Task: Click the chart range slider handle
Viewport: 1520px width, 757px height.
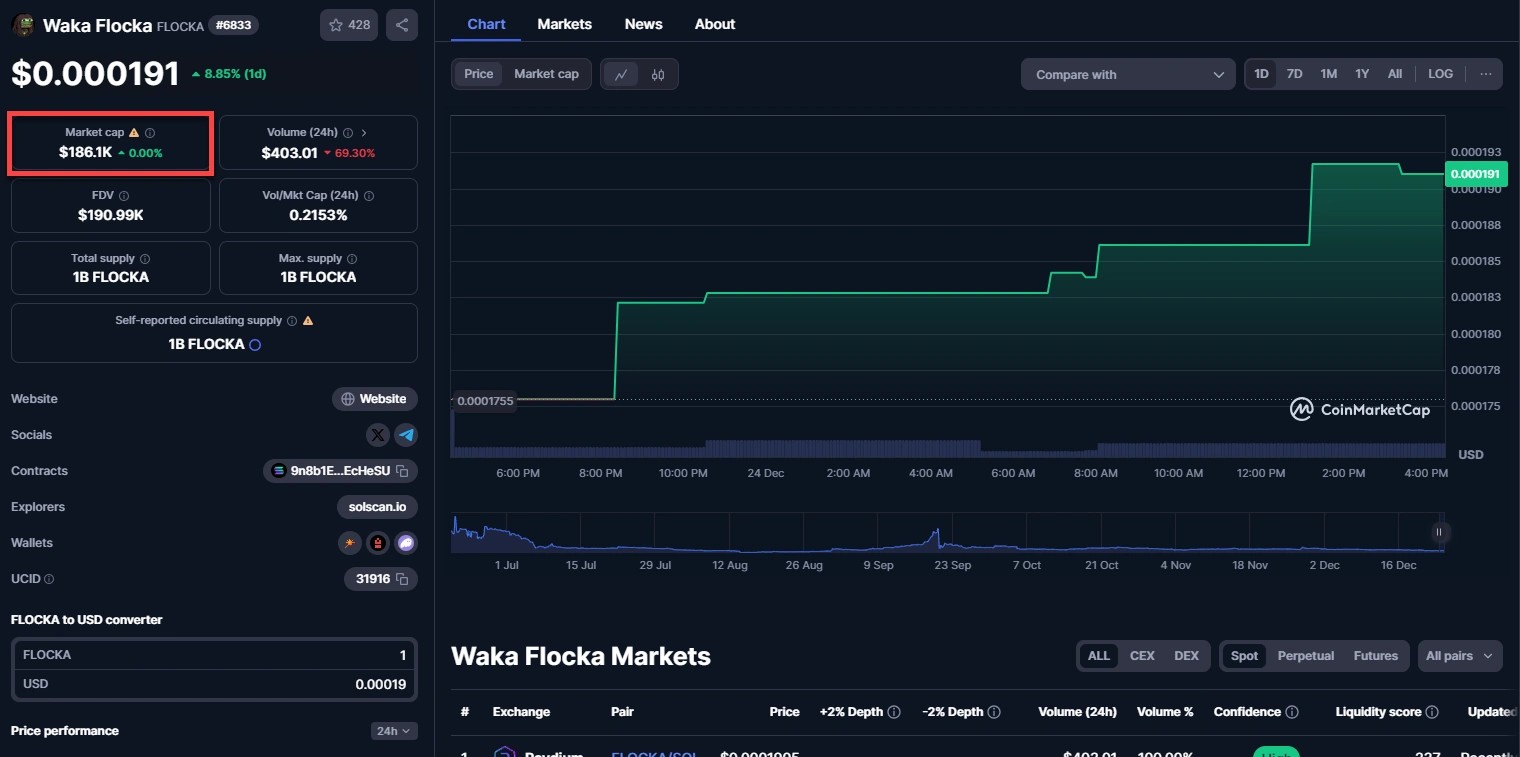Action: pos(1440,532)
